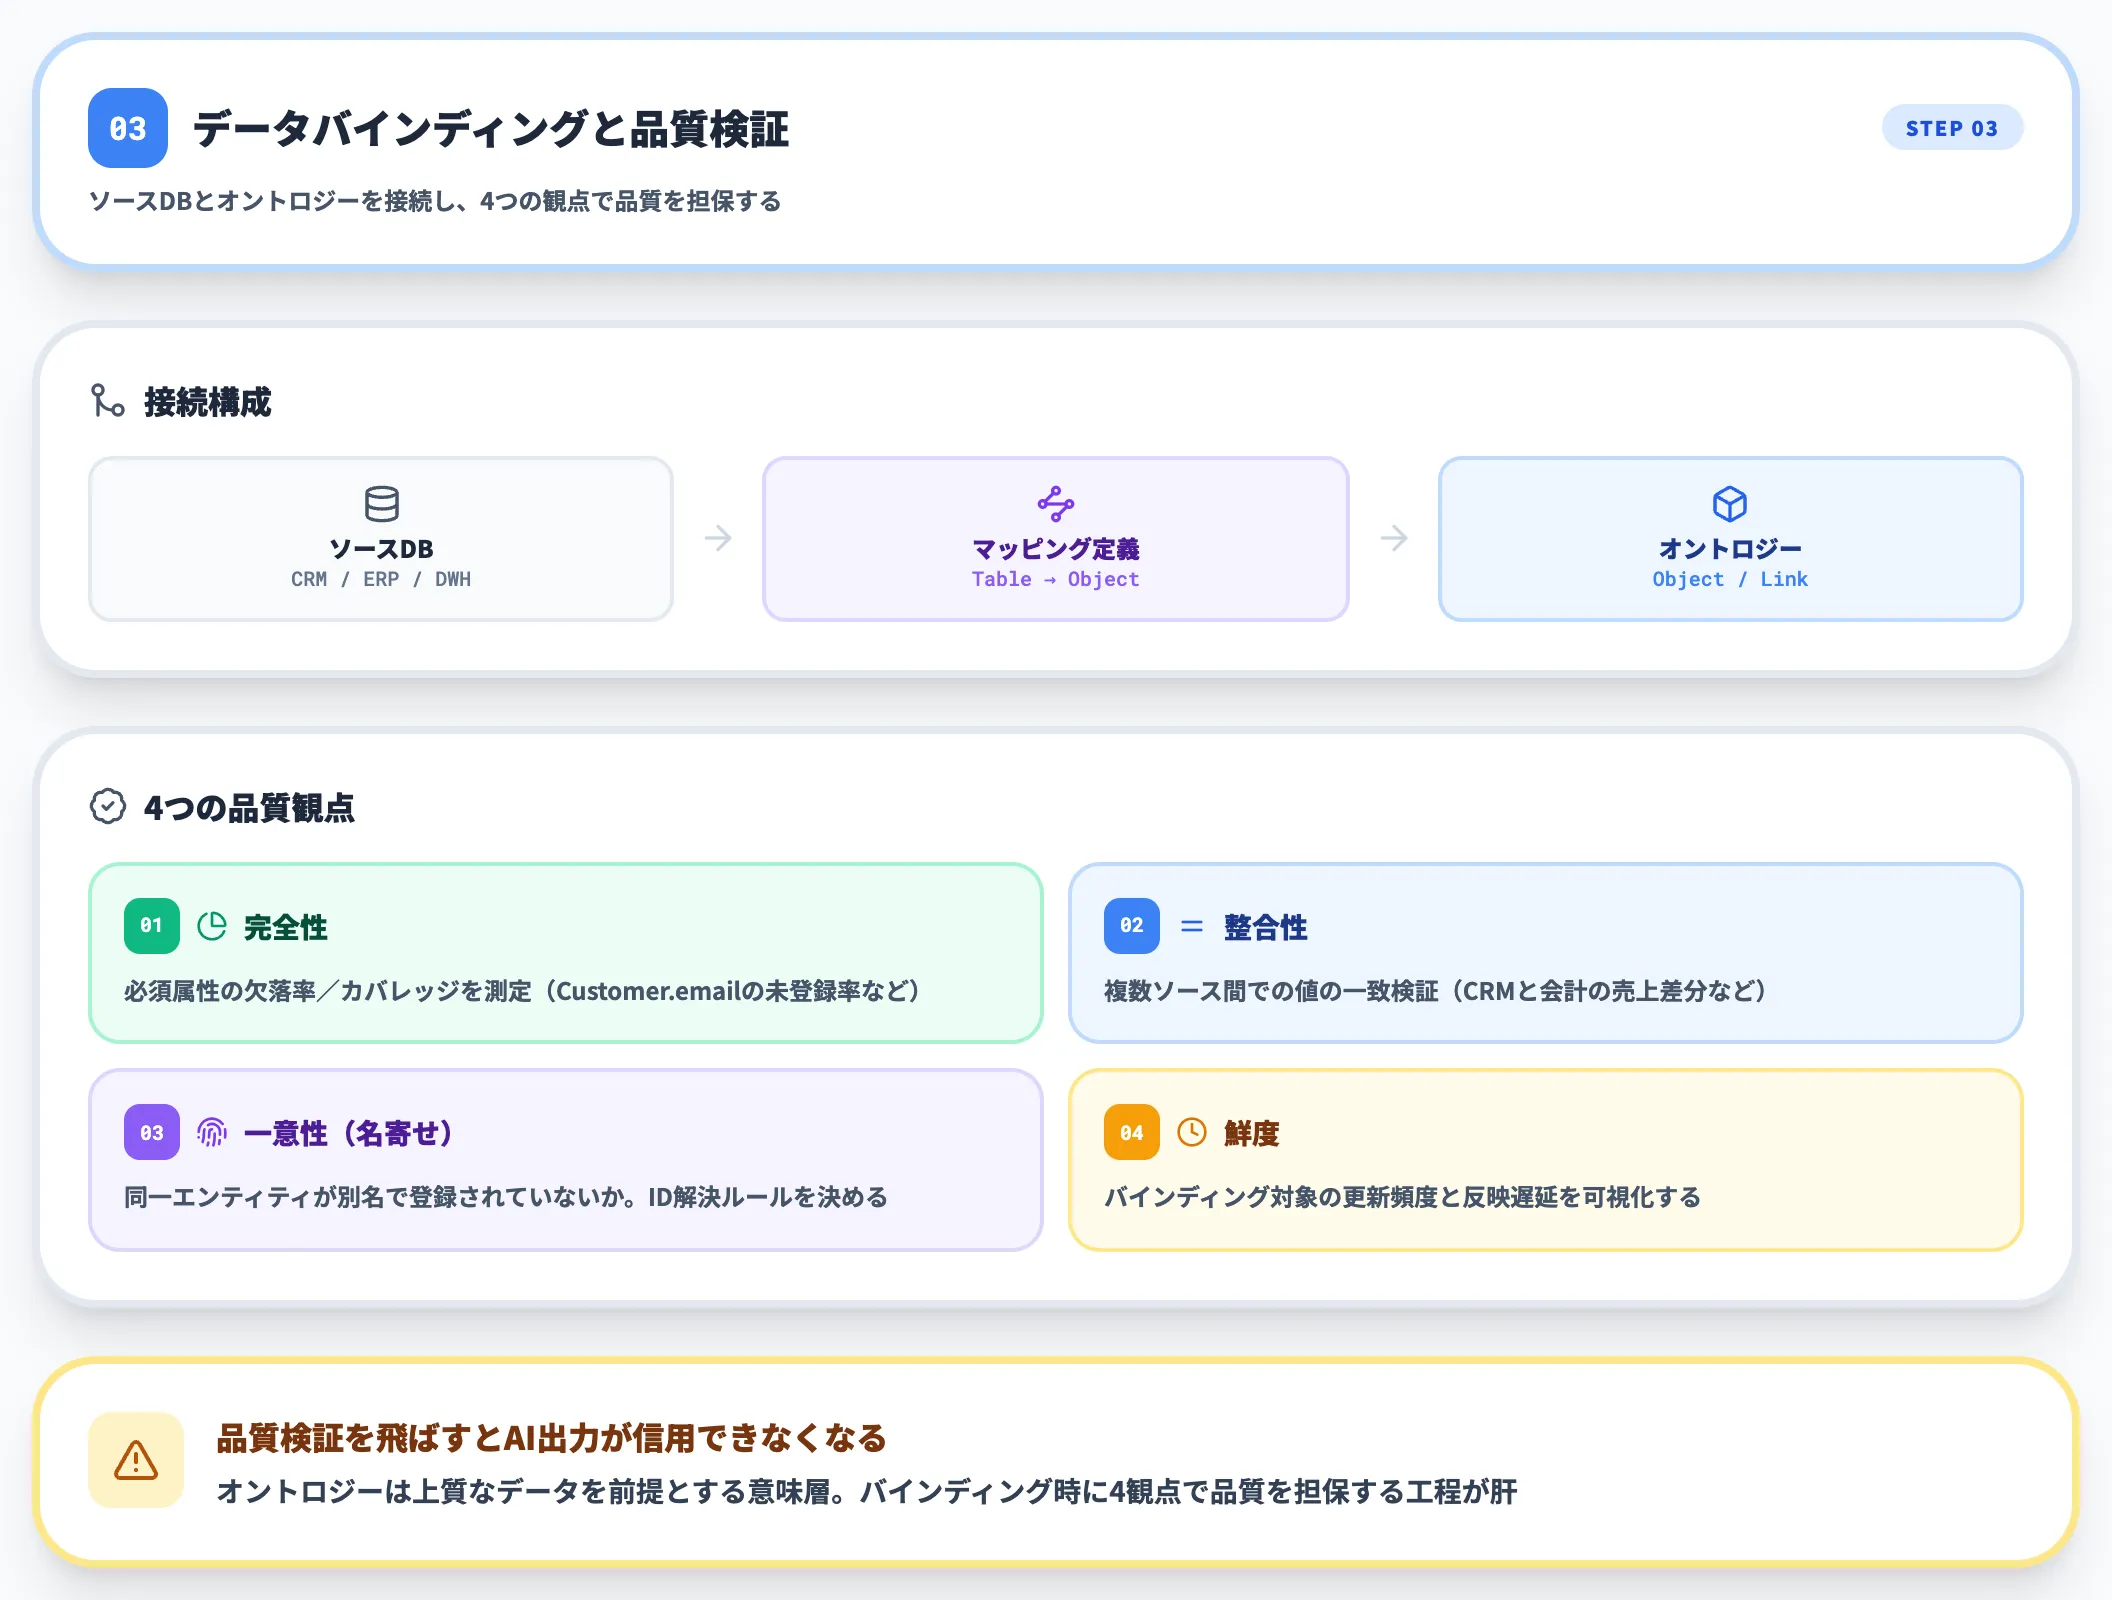The height and width of the screenshot is (1600, 2112).
Task: Open the ソースDB card
Action: pyautogui.click(x=381, y=540)
